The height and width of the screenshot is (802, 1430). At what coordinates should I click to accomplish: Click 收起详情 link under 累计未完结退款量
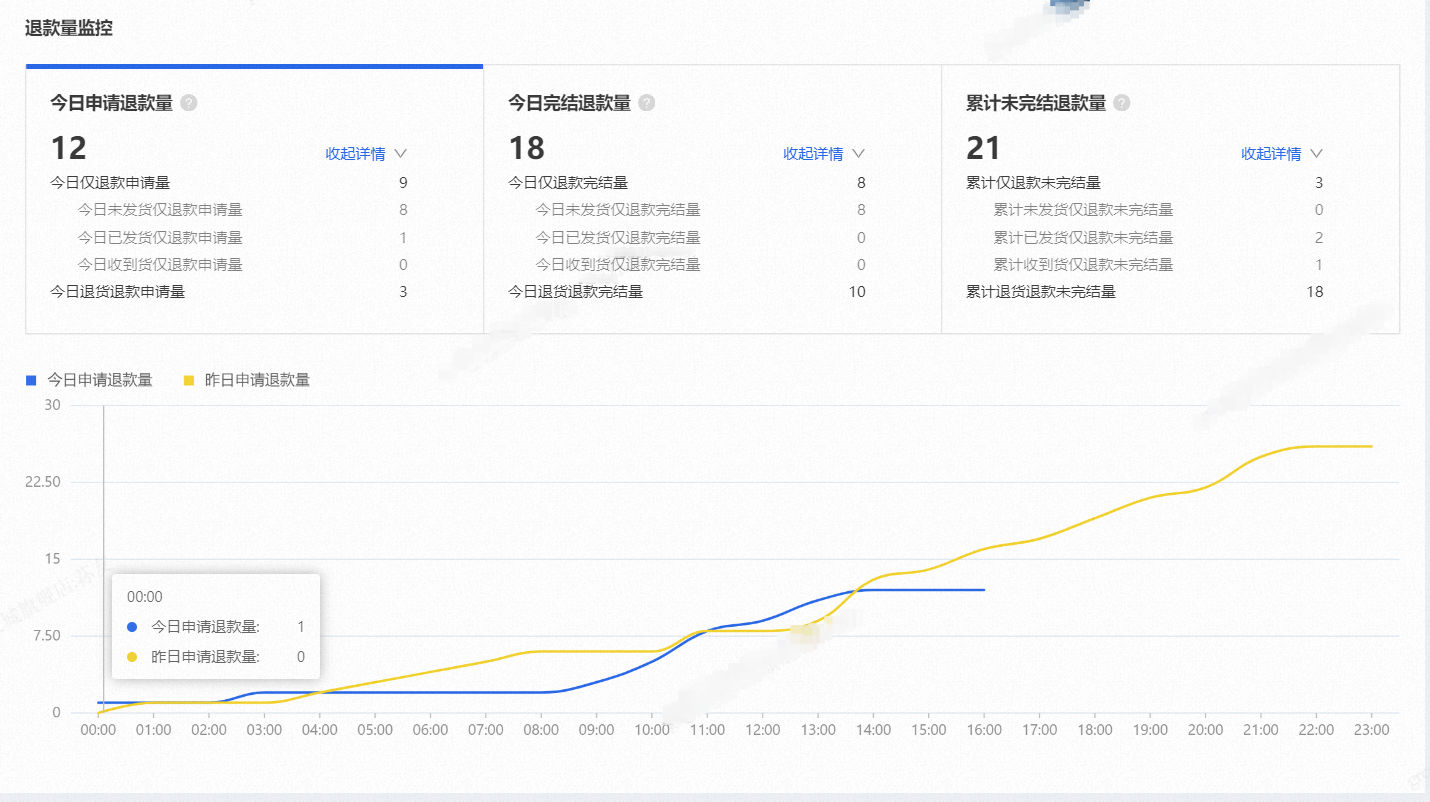1271,154
